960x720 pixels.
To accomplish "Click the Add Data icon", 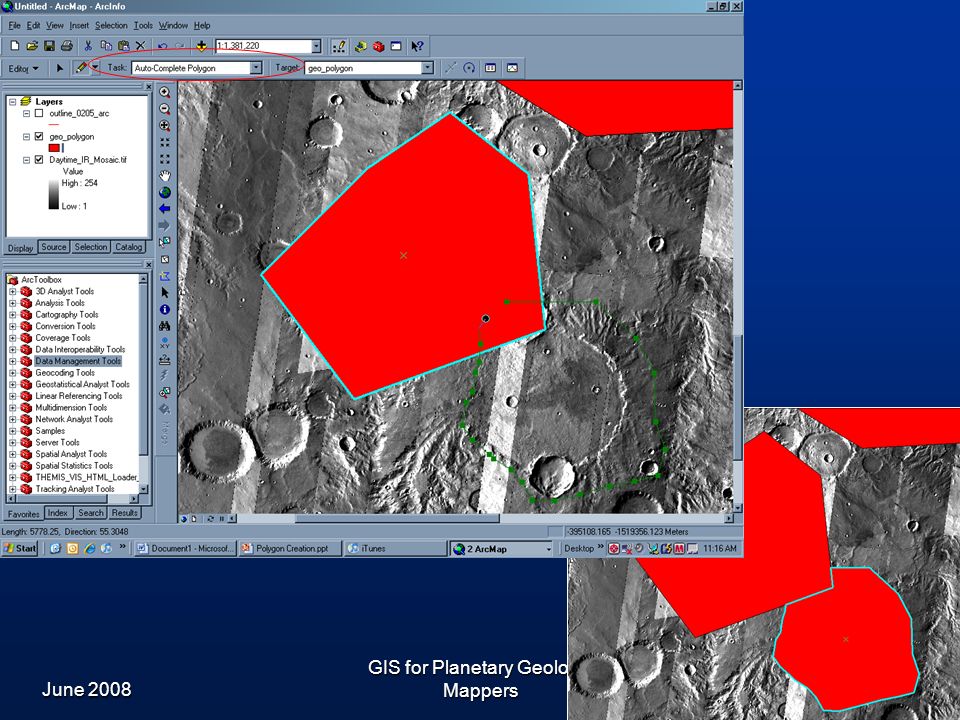I will point(201,46).
